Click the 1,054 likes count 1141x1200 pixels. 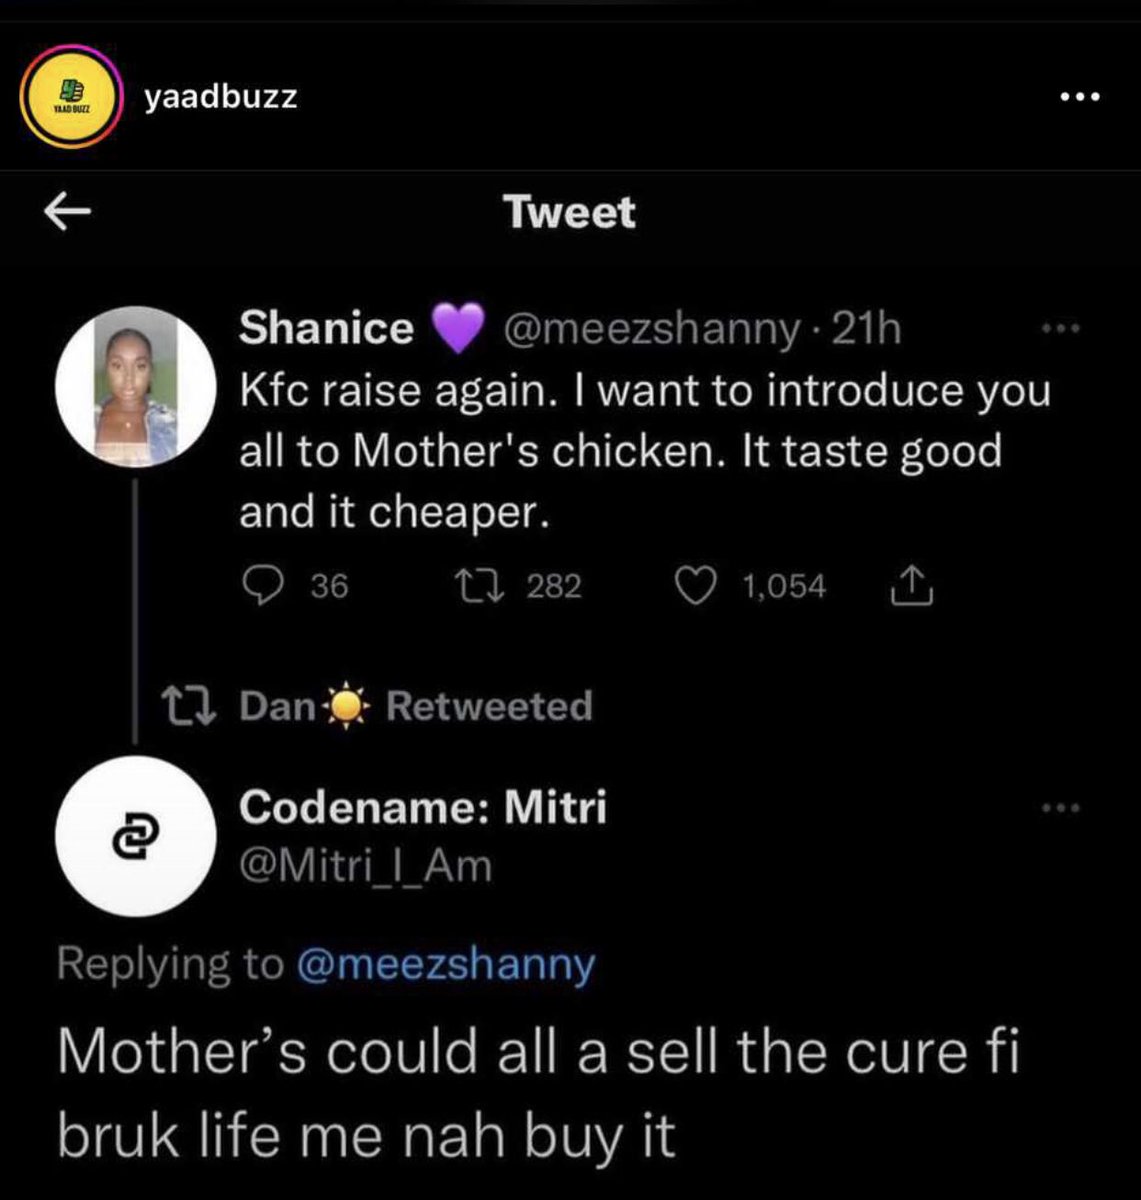pos(784,586)
